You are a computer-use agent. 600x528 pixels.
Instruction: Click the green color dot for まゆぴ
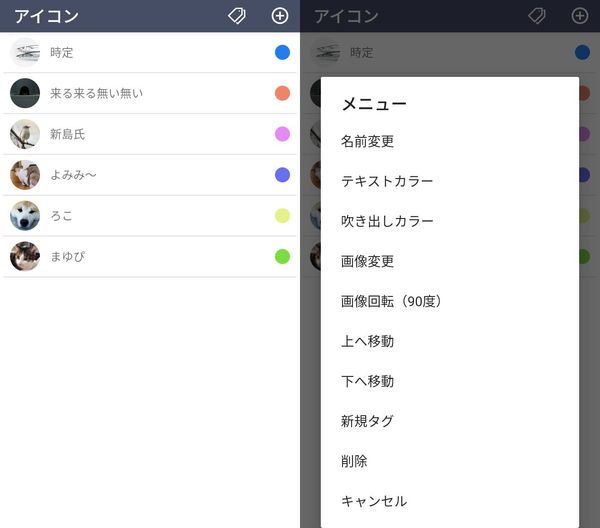(282, 256)
